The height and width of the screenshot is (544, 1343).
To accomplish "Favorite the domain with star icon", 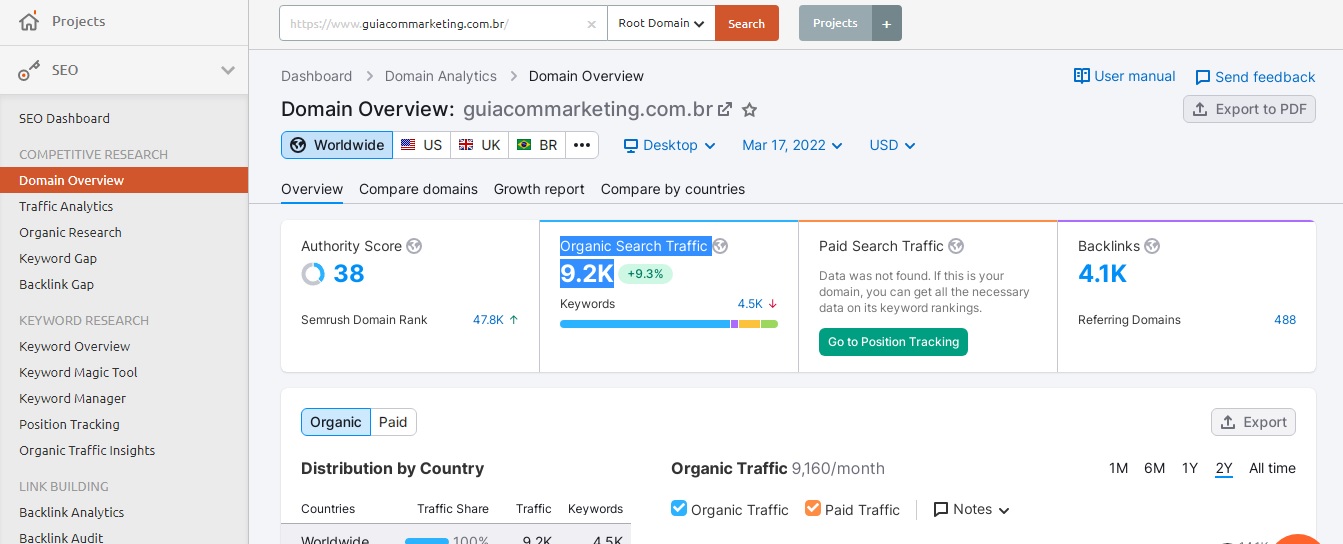I will point(750,109).
